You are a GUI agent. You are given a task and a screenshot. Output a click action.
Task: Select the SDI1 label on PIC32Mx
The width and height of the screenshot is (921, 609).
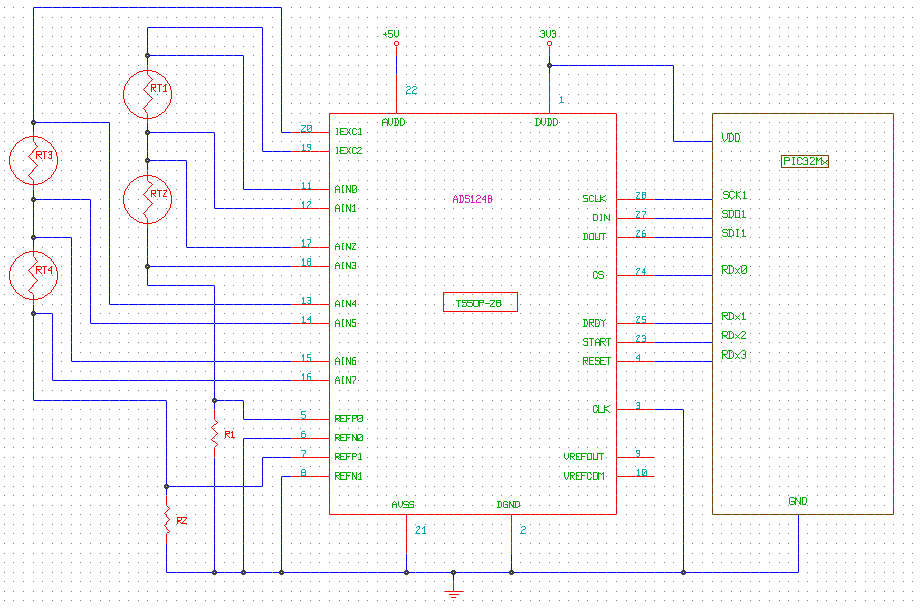coord(734,234)
